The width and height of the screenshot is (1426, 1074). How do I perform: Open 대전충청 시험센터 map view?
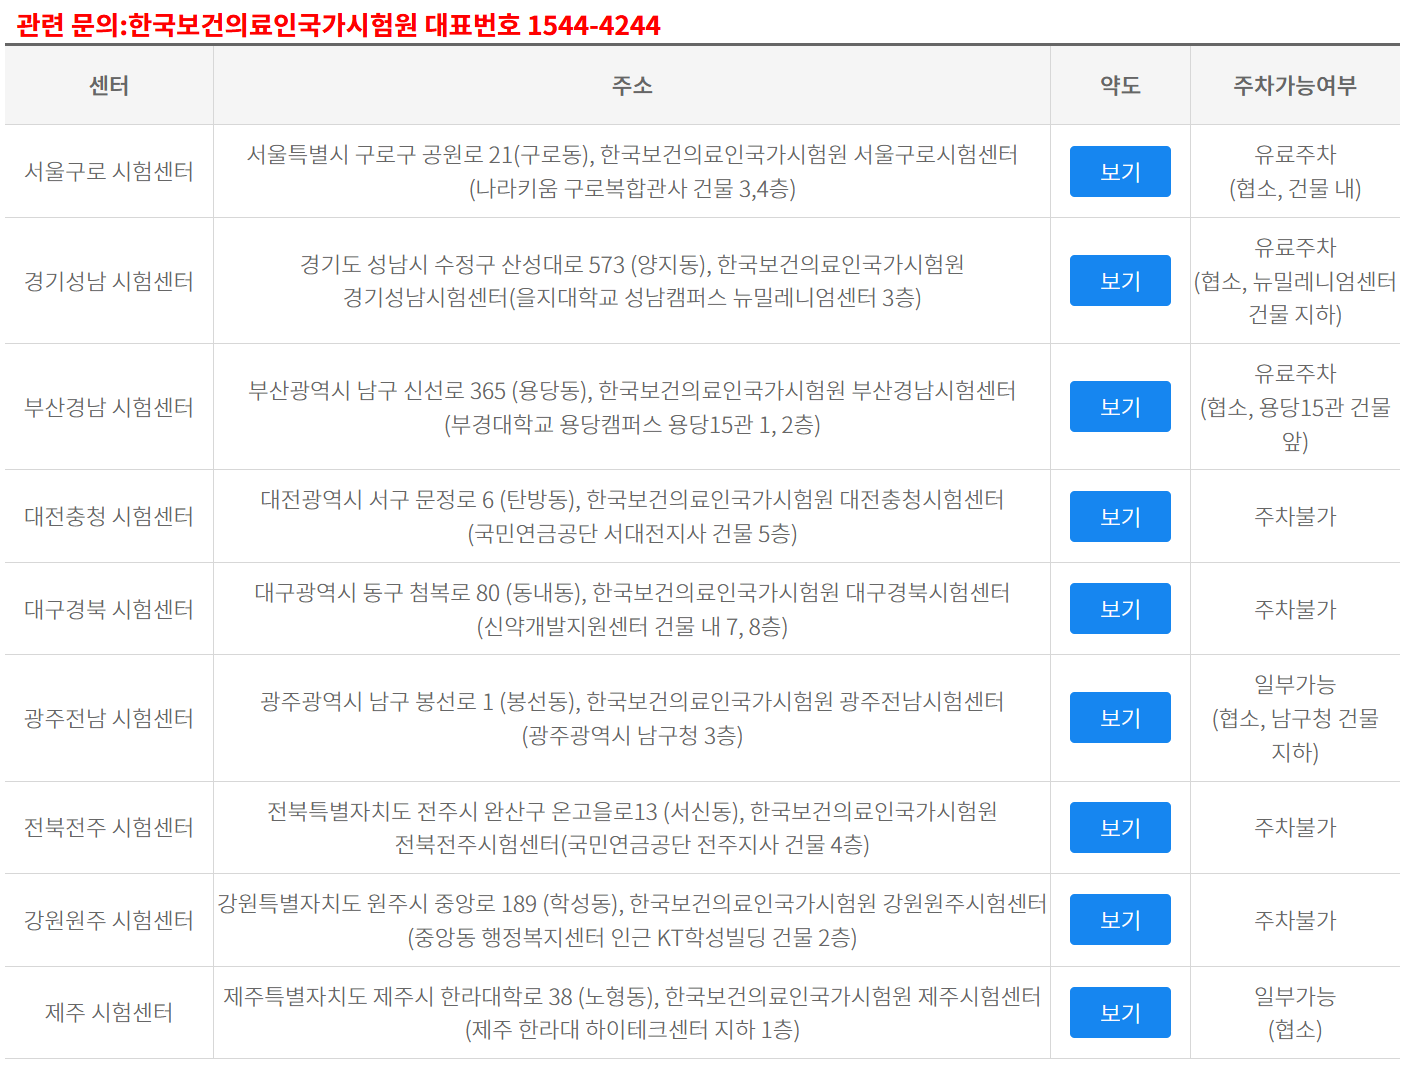[x=1119, y=516]
